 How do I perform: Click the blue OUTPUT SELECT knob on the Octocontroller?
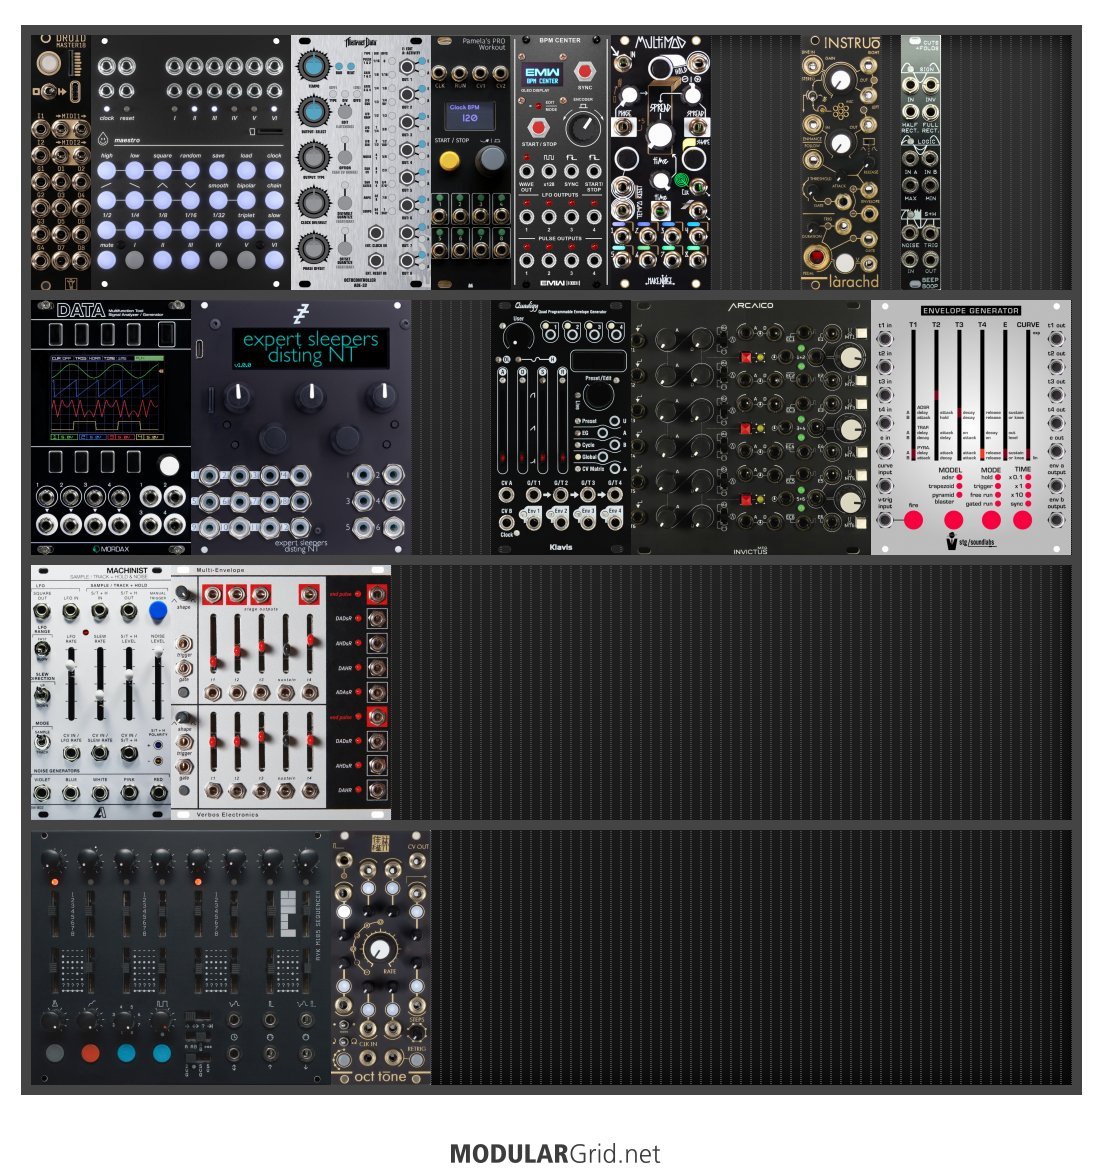coord(312,112)
